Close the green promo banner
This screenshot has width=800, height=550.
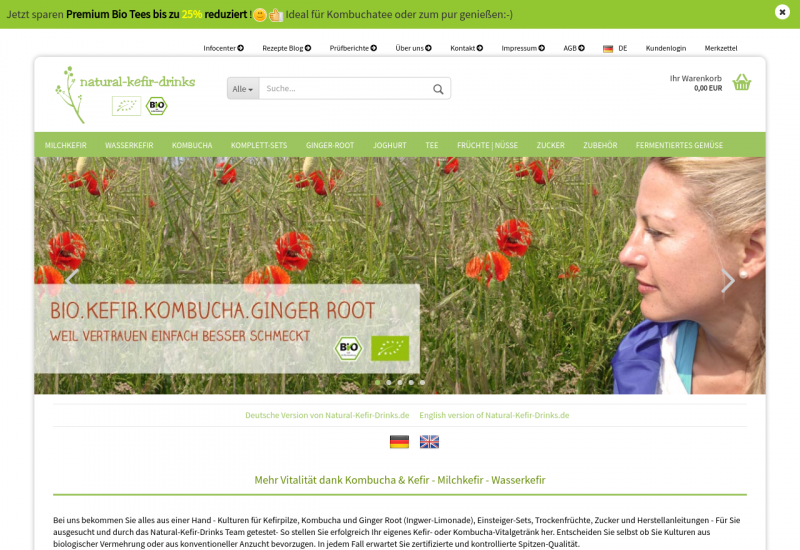pos(782,12)
